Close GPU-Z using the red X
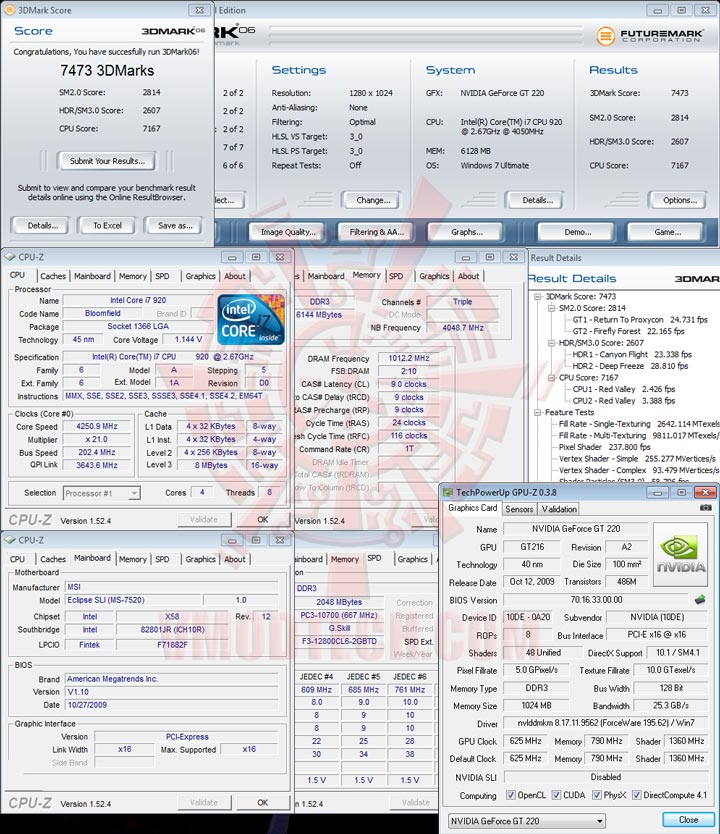This screenshot has height=834, width=720. pos(705,493)
